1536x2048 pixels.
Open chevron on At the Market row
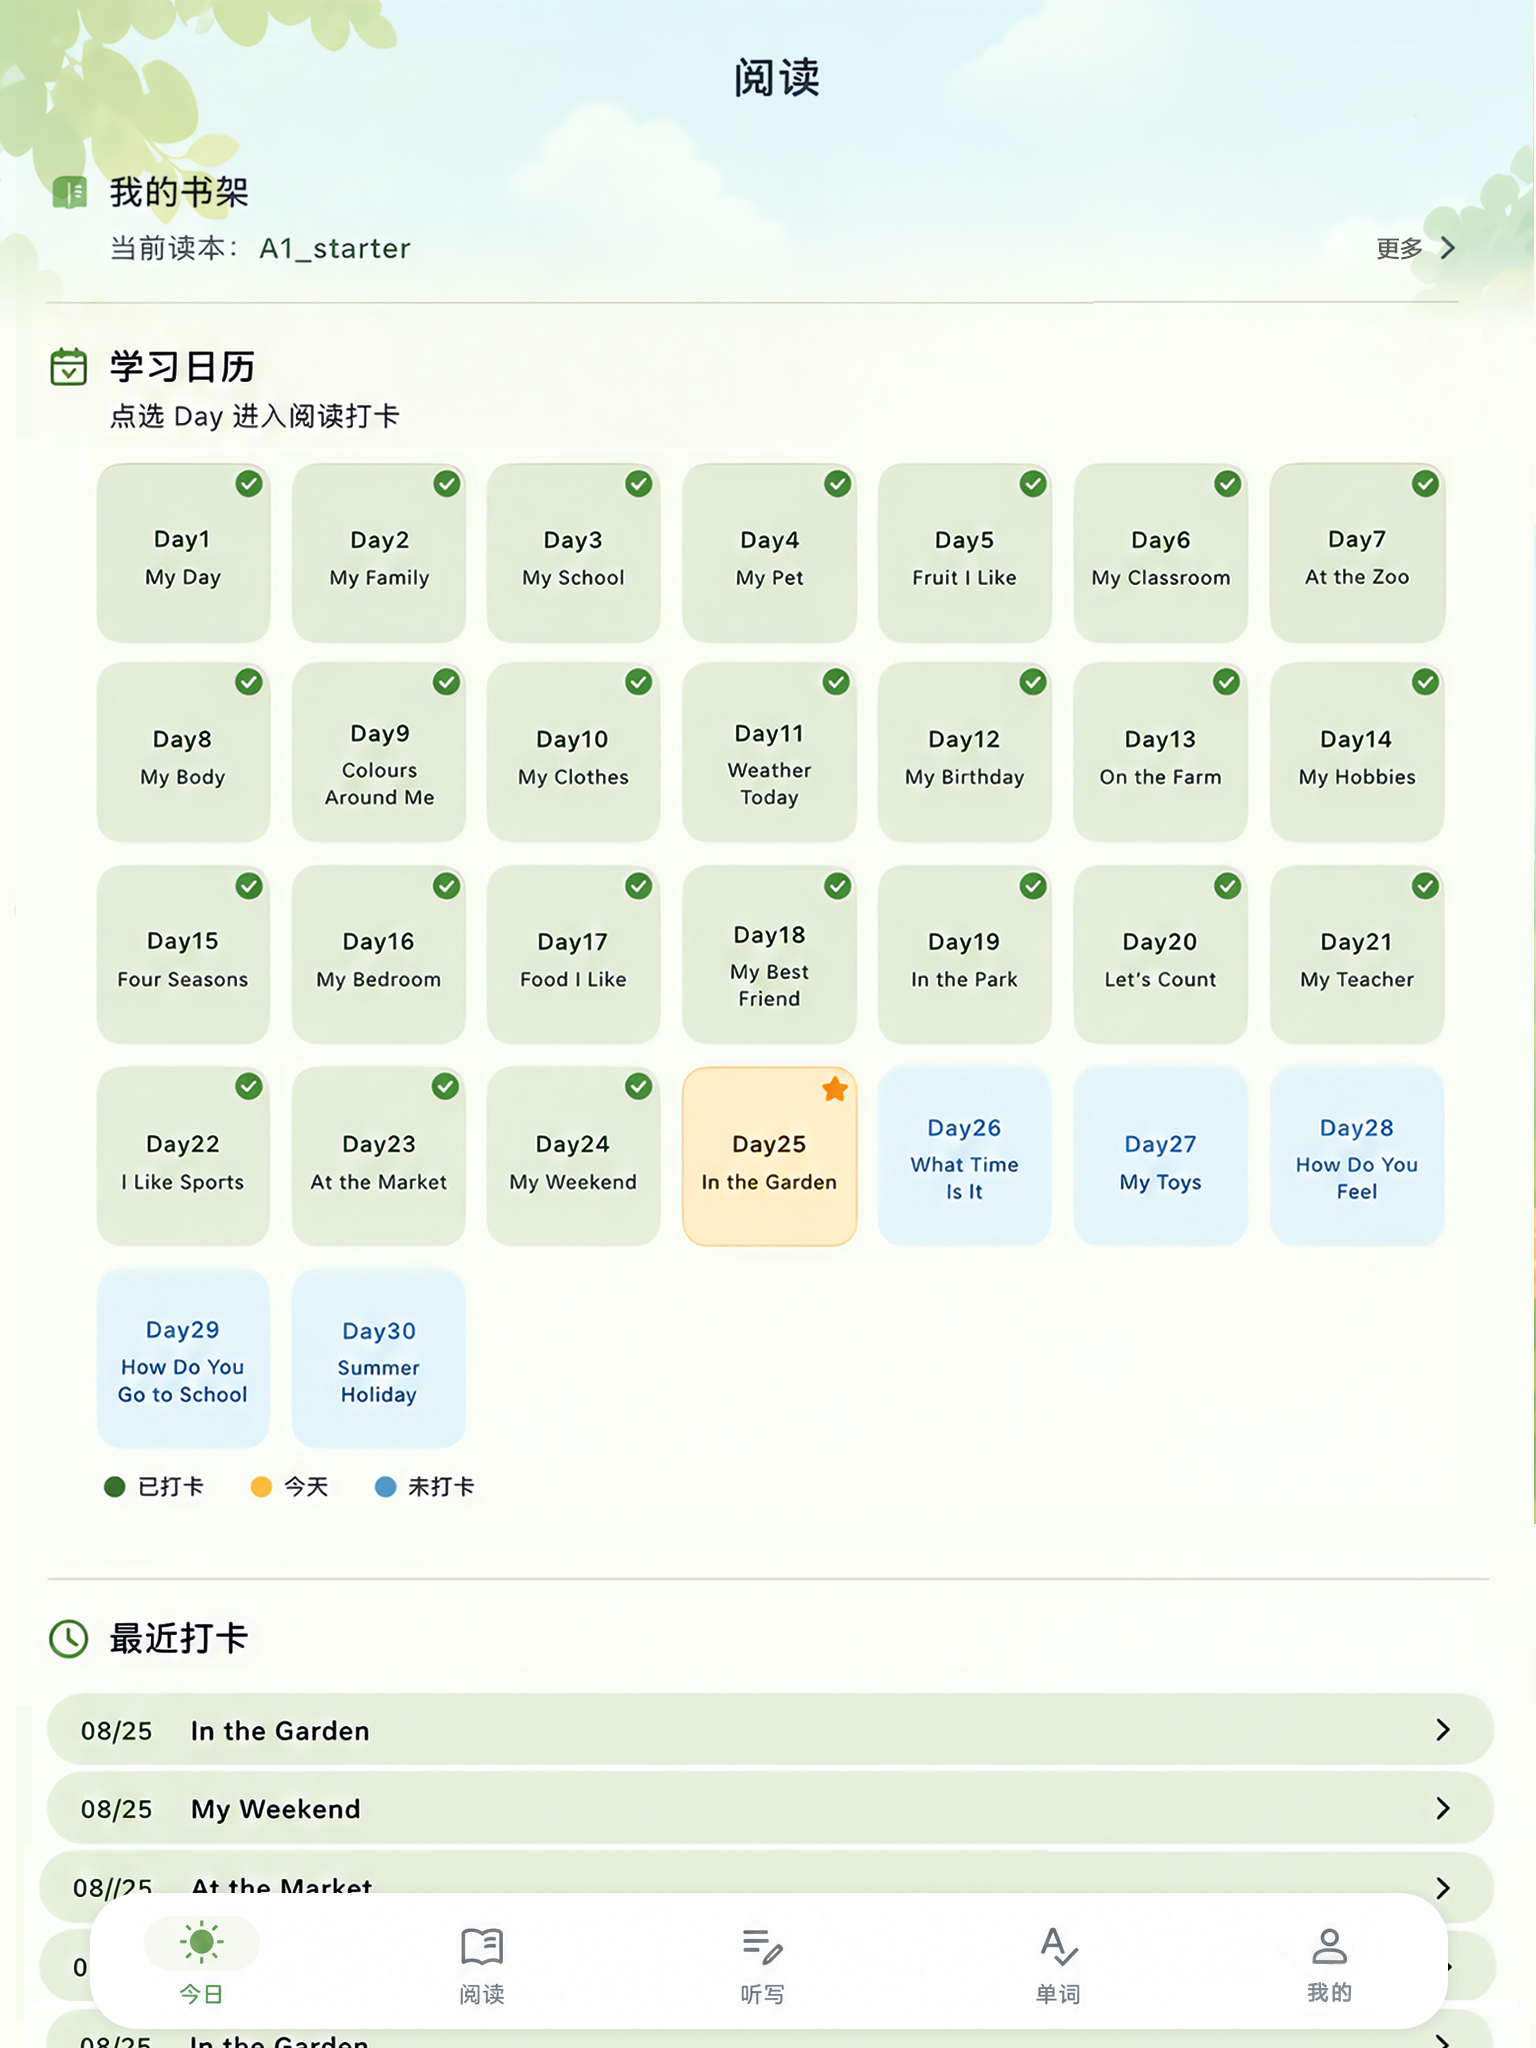pyautogui.click(x=1443, y=1887)
